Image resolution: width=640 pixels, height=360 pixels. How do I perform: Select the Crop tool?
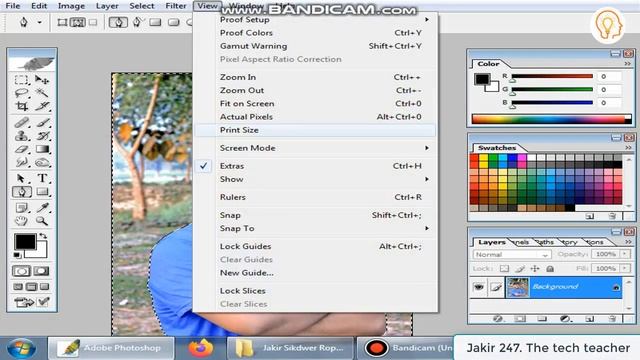(21, 107)
